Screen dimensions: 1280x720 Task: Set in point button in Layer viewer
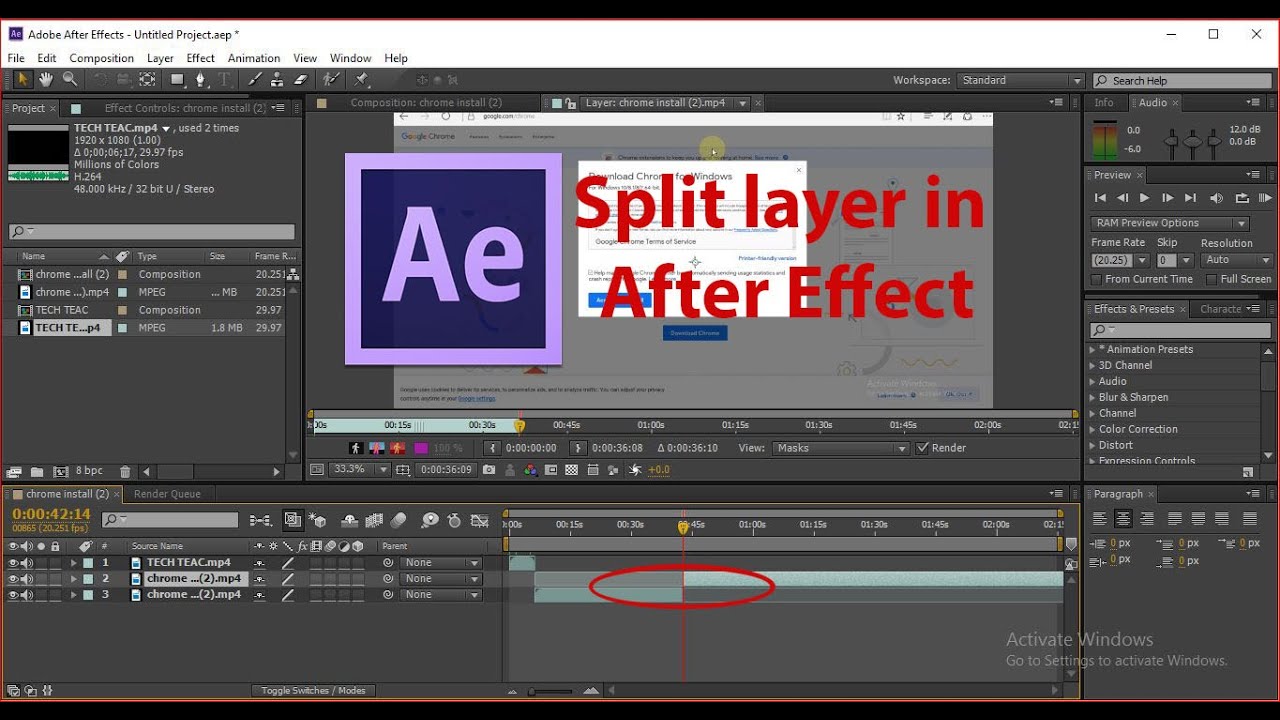(494, 448)
